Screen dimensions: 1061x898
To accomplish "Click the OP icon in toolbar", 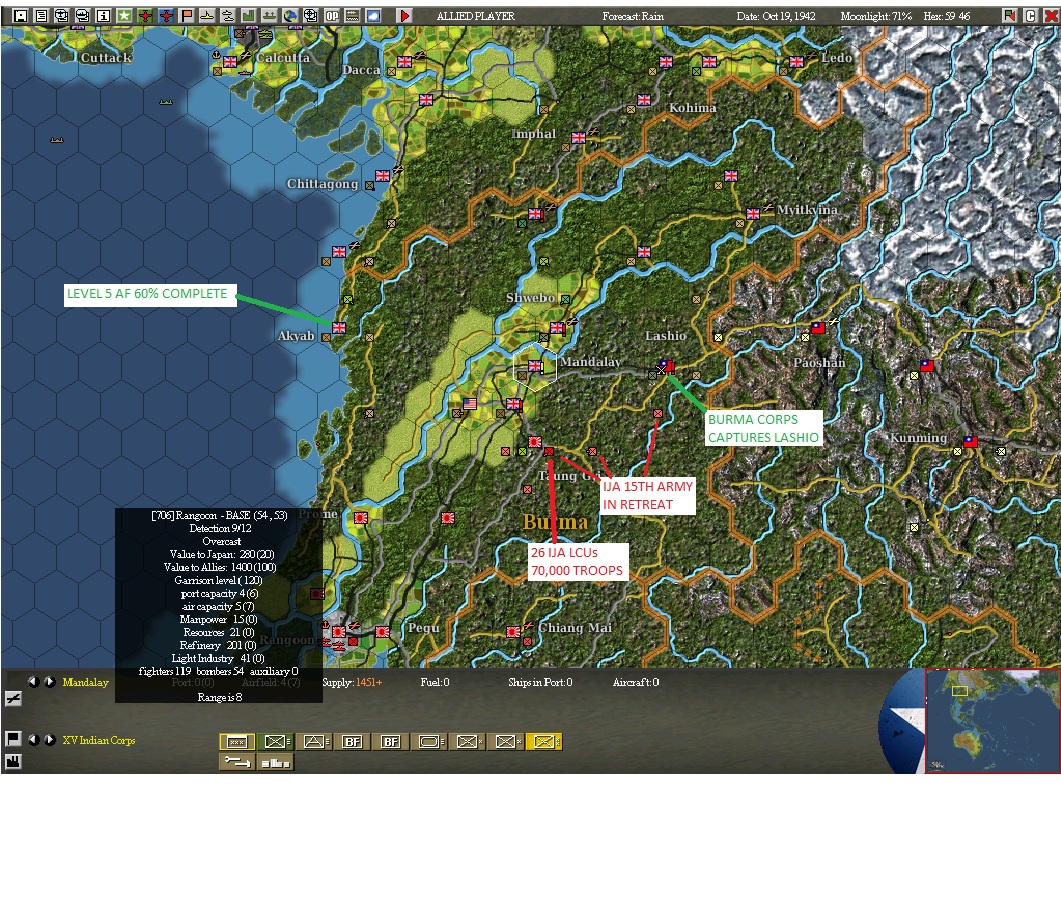I will 332,16.
